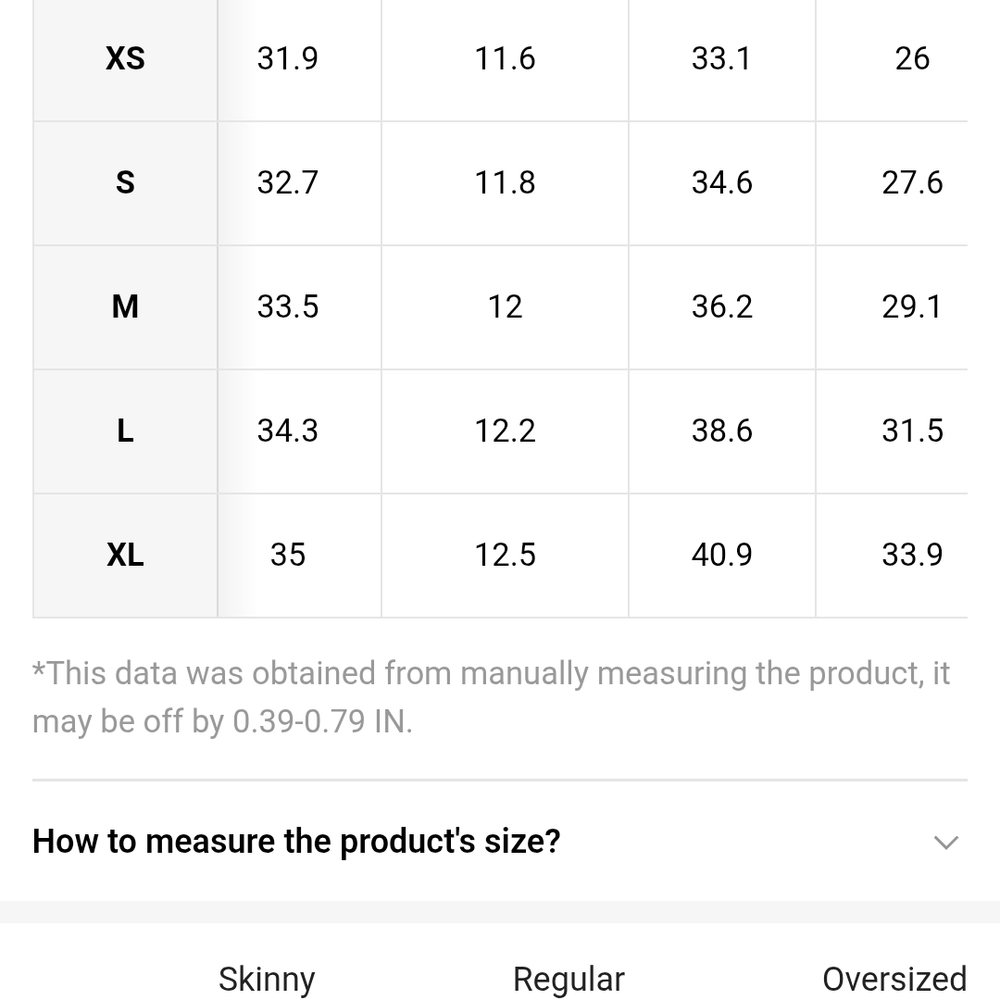Viewport: 1000px width, 1000px height.
Task: Click the manual measurement disclaimer text
Action: 491,698
